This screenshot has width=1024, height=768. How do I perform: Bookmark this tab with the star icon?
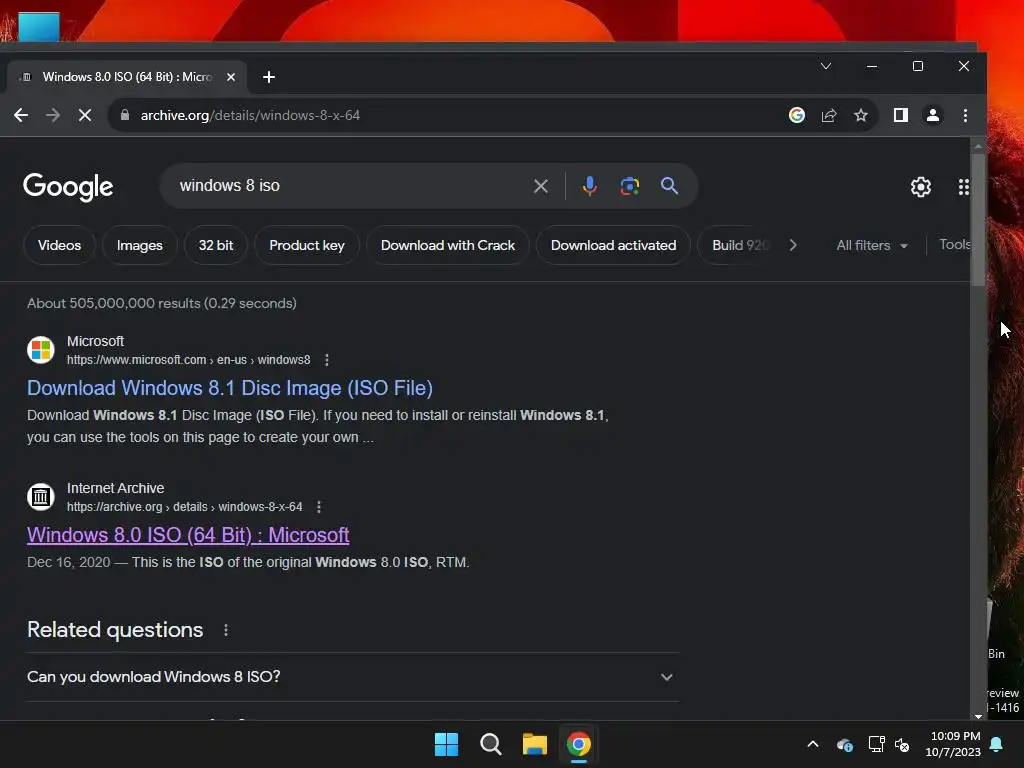861,116
